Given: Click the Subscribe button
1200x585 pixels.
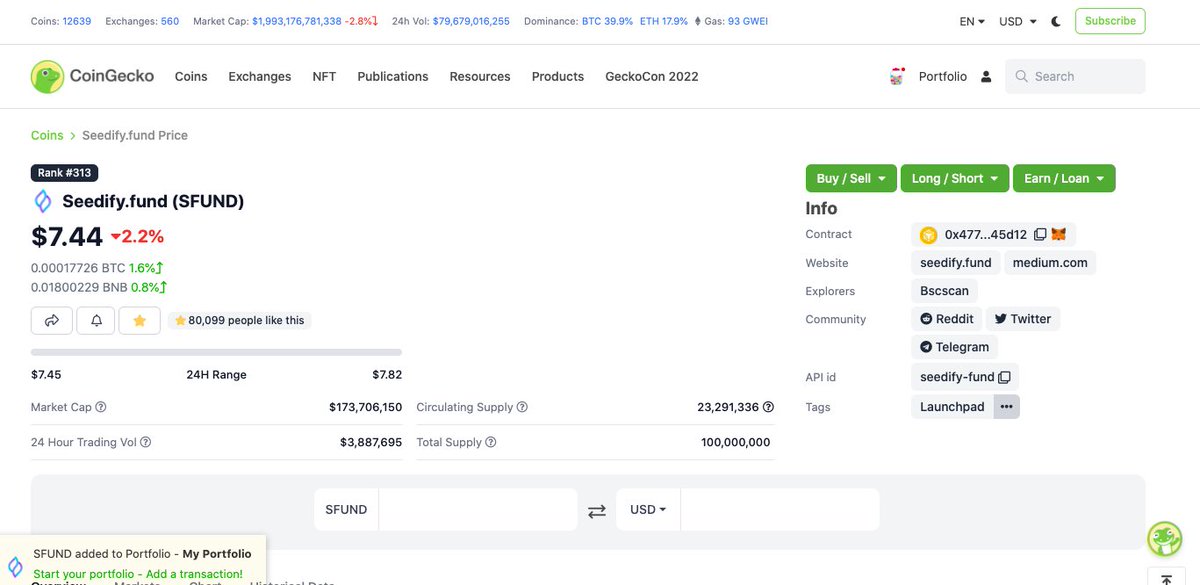Looking at the screenshot, I should [x=1110, y=21].
